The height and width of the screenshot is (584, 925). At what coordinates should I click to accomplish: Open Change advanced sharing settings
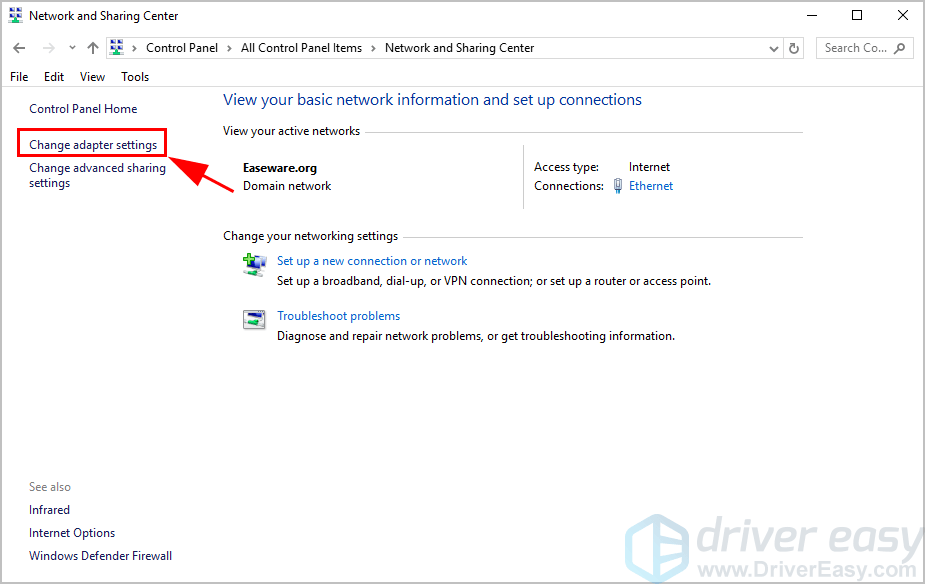pos(97,175)
